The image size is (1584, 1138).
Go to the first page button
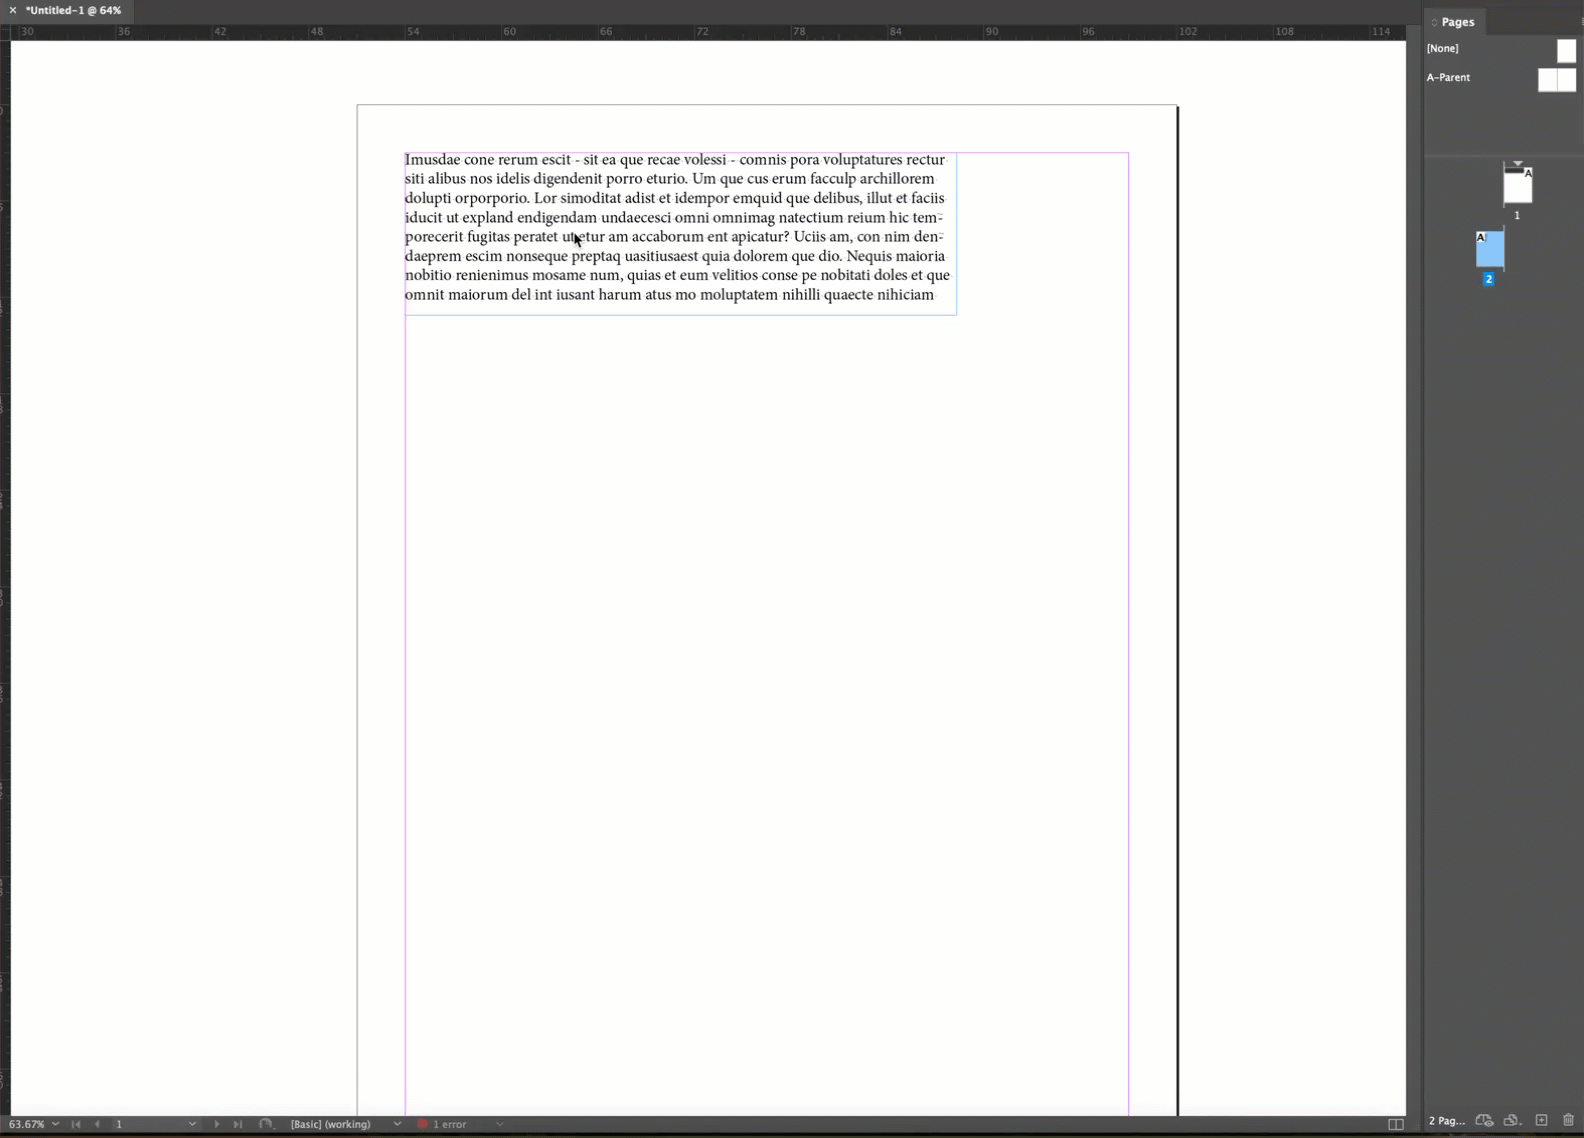pos(76,1124)
